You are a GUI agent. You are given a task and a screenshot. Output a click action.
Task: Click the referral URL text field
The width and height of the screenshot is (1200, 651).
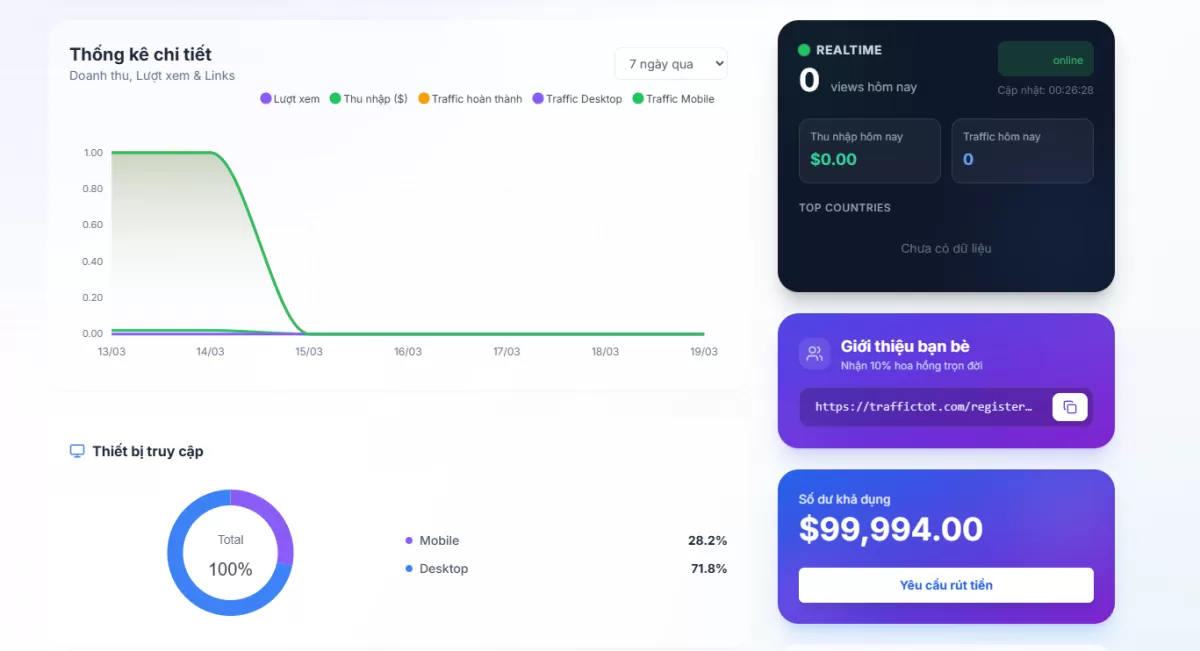pyautogui.click(x=923, y=407)
